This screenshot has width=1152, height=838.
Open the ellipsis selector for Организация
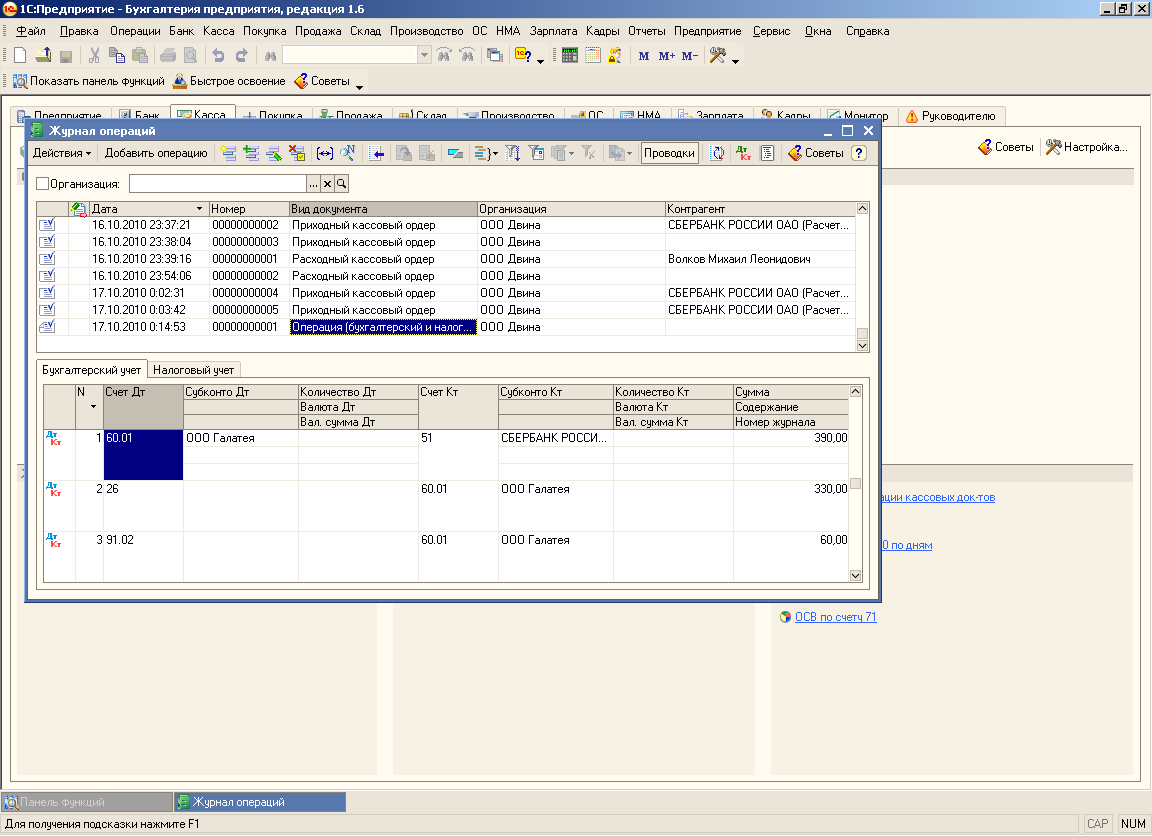coord(314,184)
